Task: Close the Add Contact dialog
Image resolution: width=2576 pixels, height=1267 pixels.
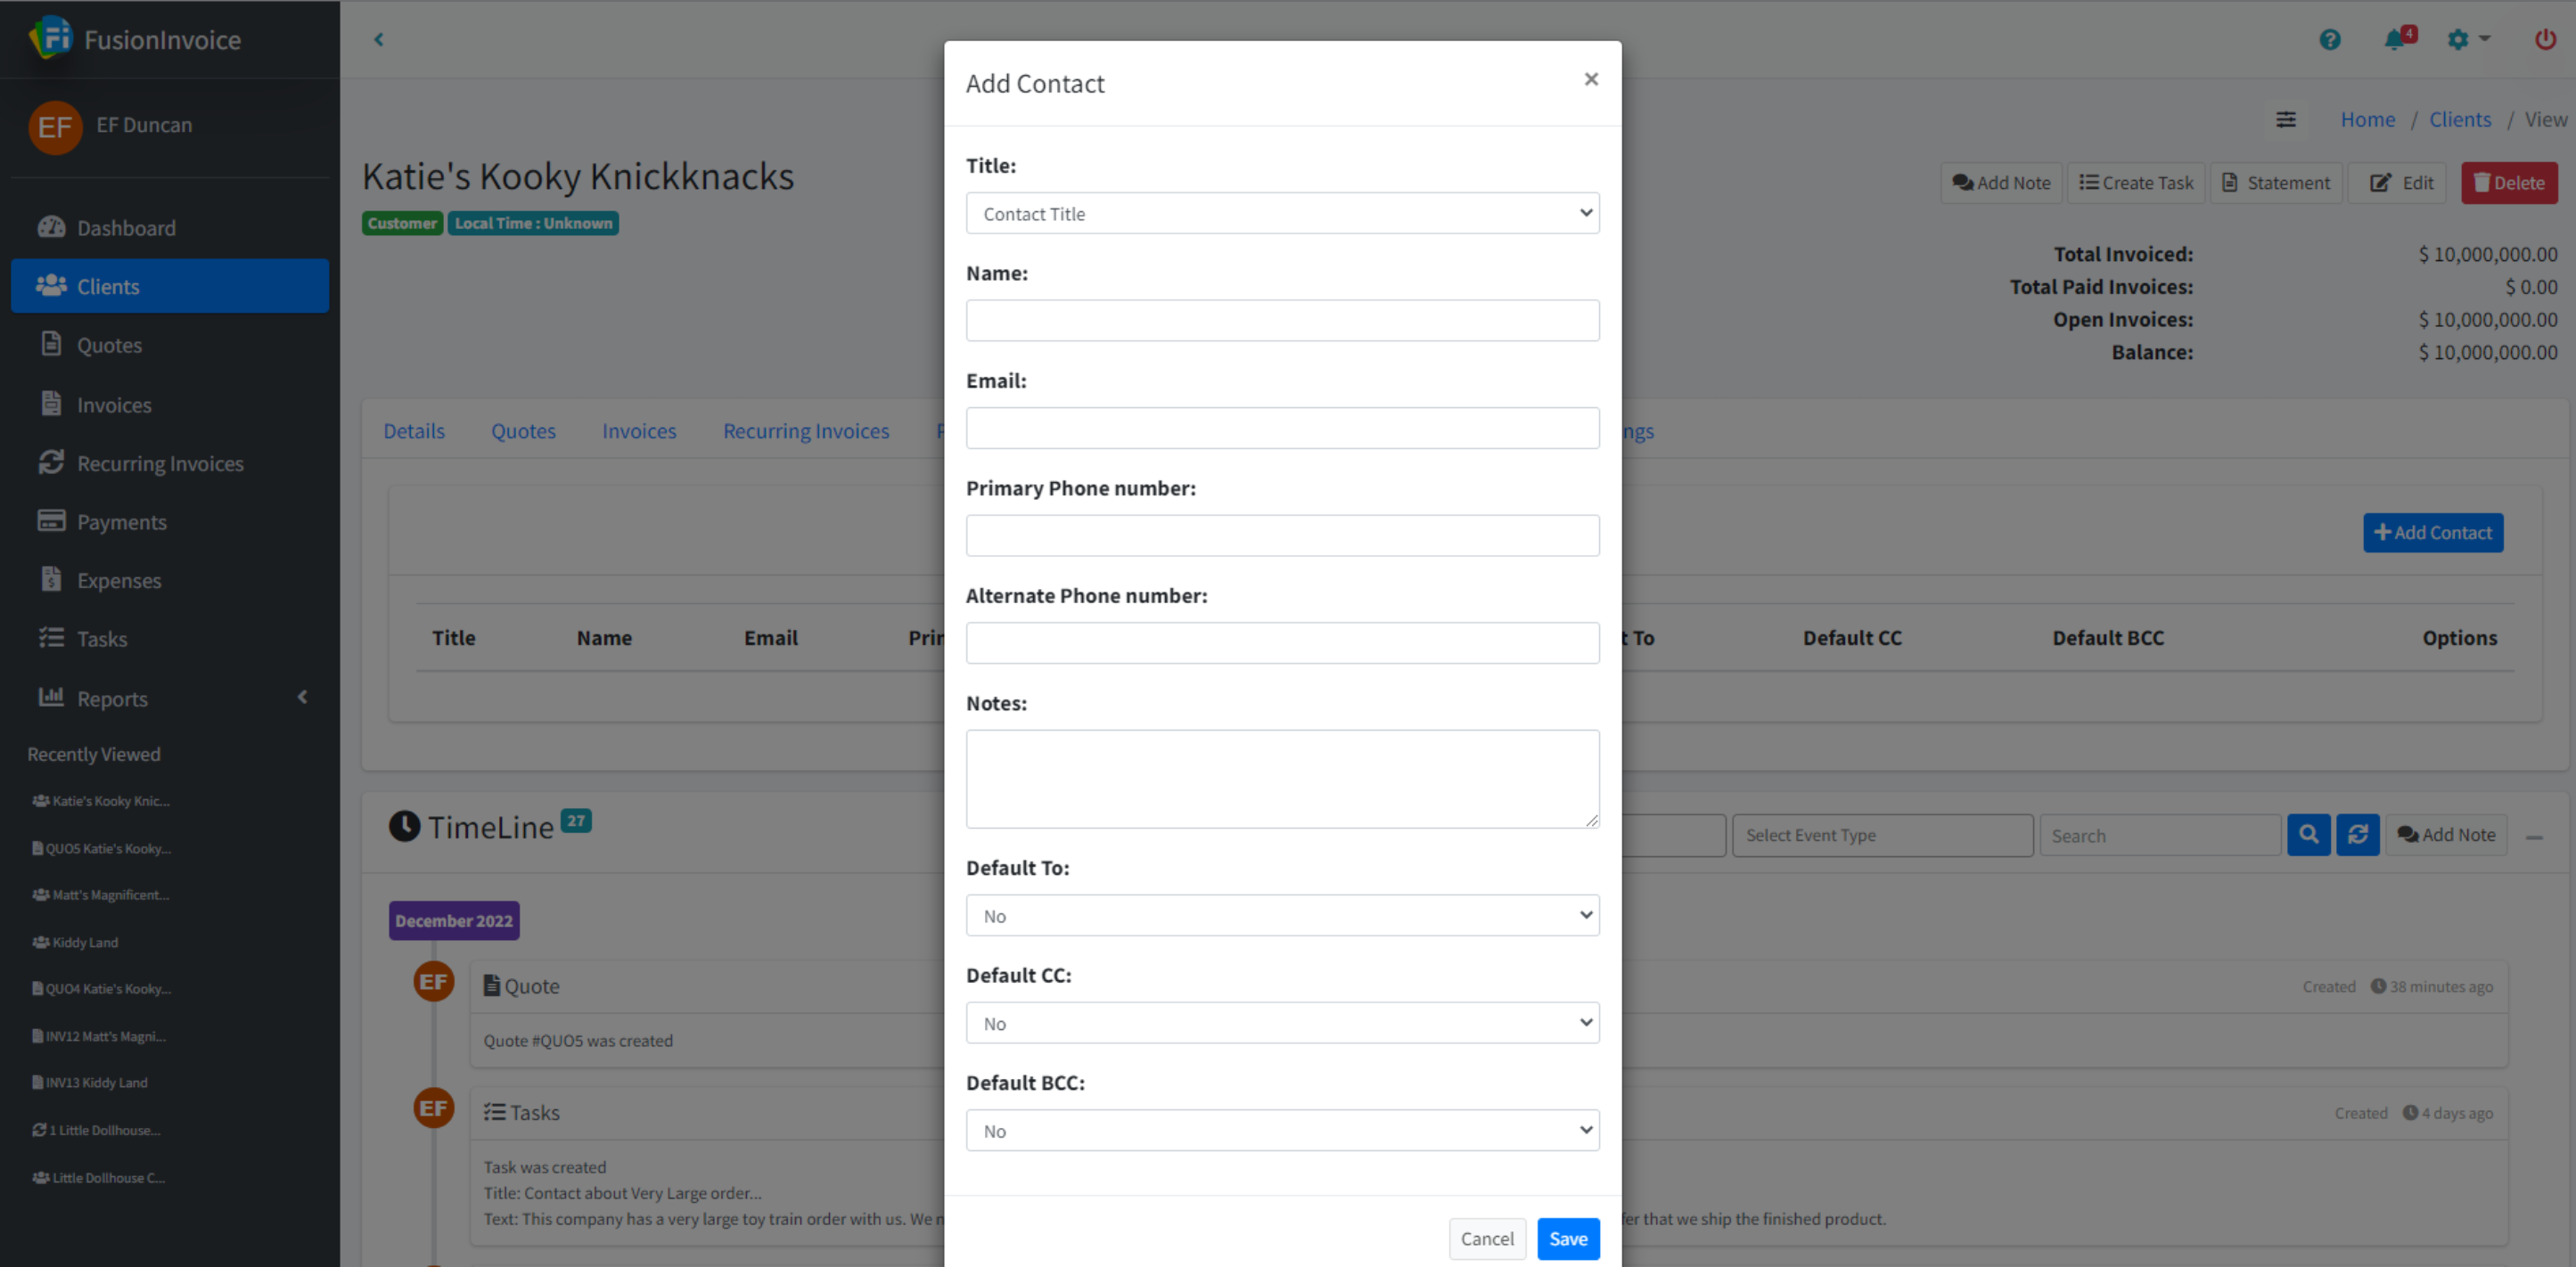Action: [x=1590, y=79]
